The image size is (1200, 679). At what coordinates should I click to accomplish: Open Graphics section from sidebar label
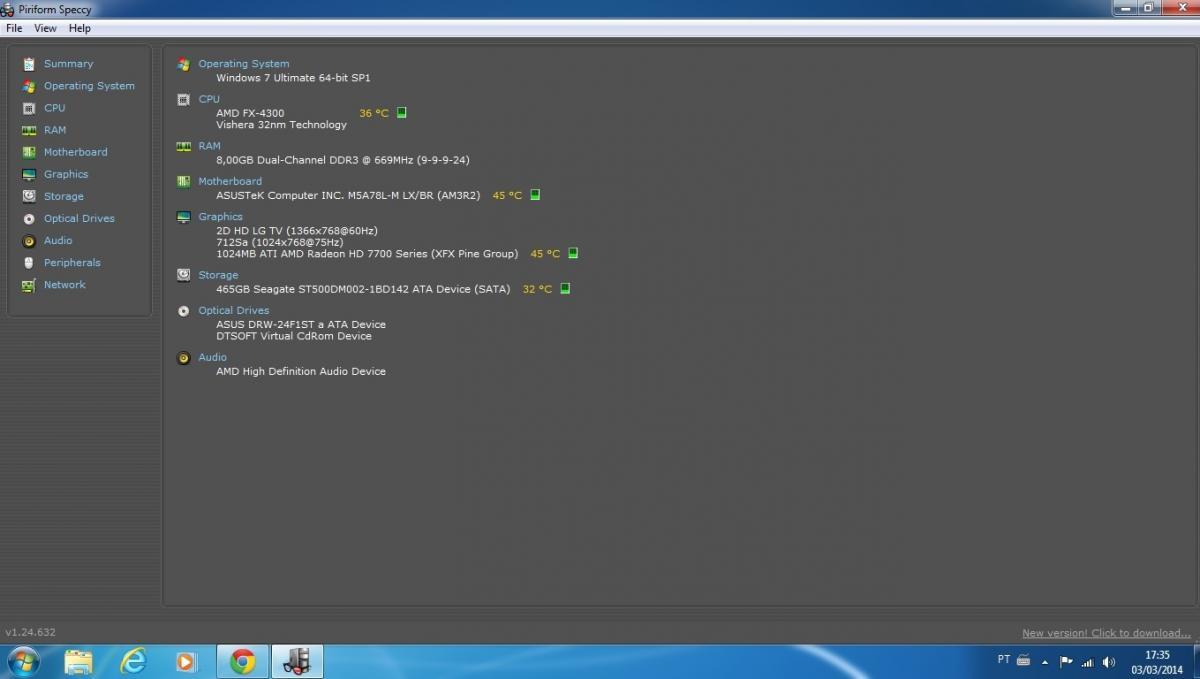click(x=66, y=174)
